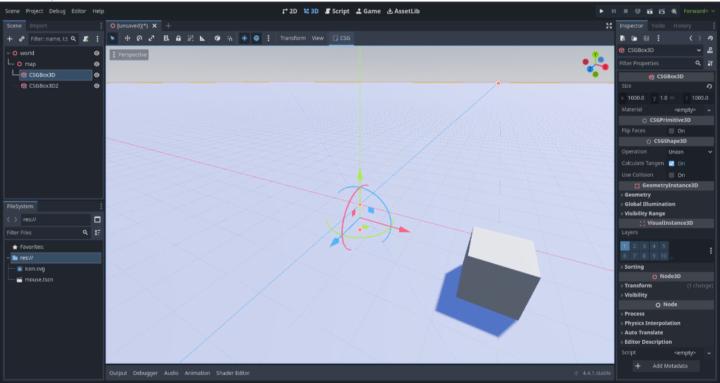
Task: Open the Debug menu
Action: pos(57,11)
